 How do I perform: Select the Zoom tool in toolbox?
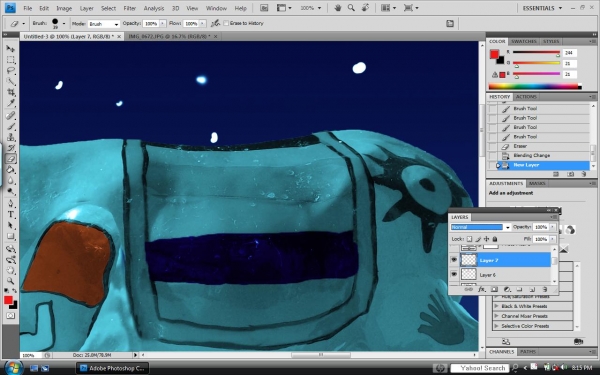click(10, 281)
